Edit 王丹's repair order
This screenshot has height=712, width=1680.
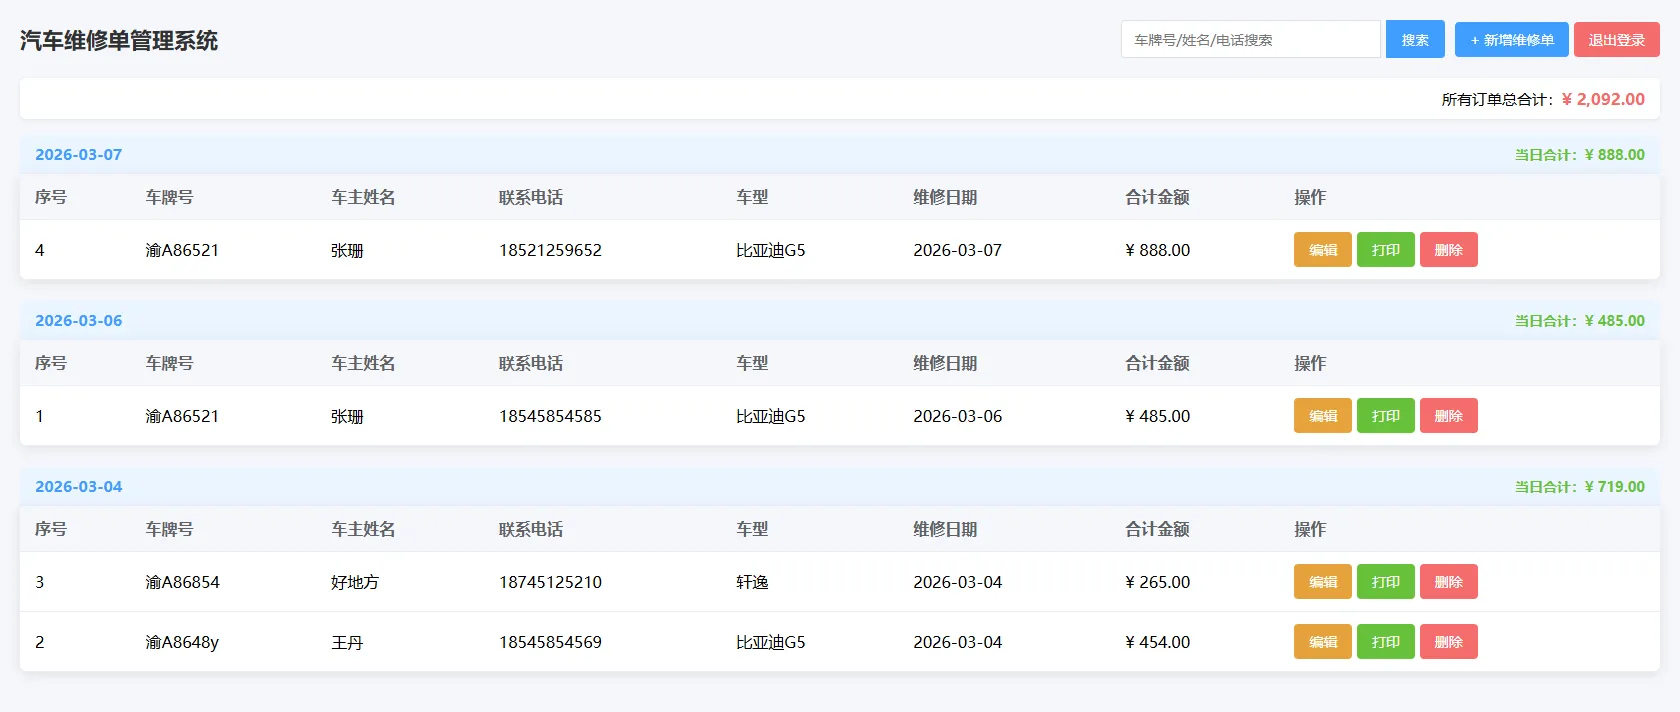[1322, 642]
